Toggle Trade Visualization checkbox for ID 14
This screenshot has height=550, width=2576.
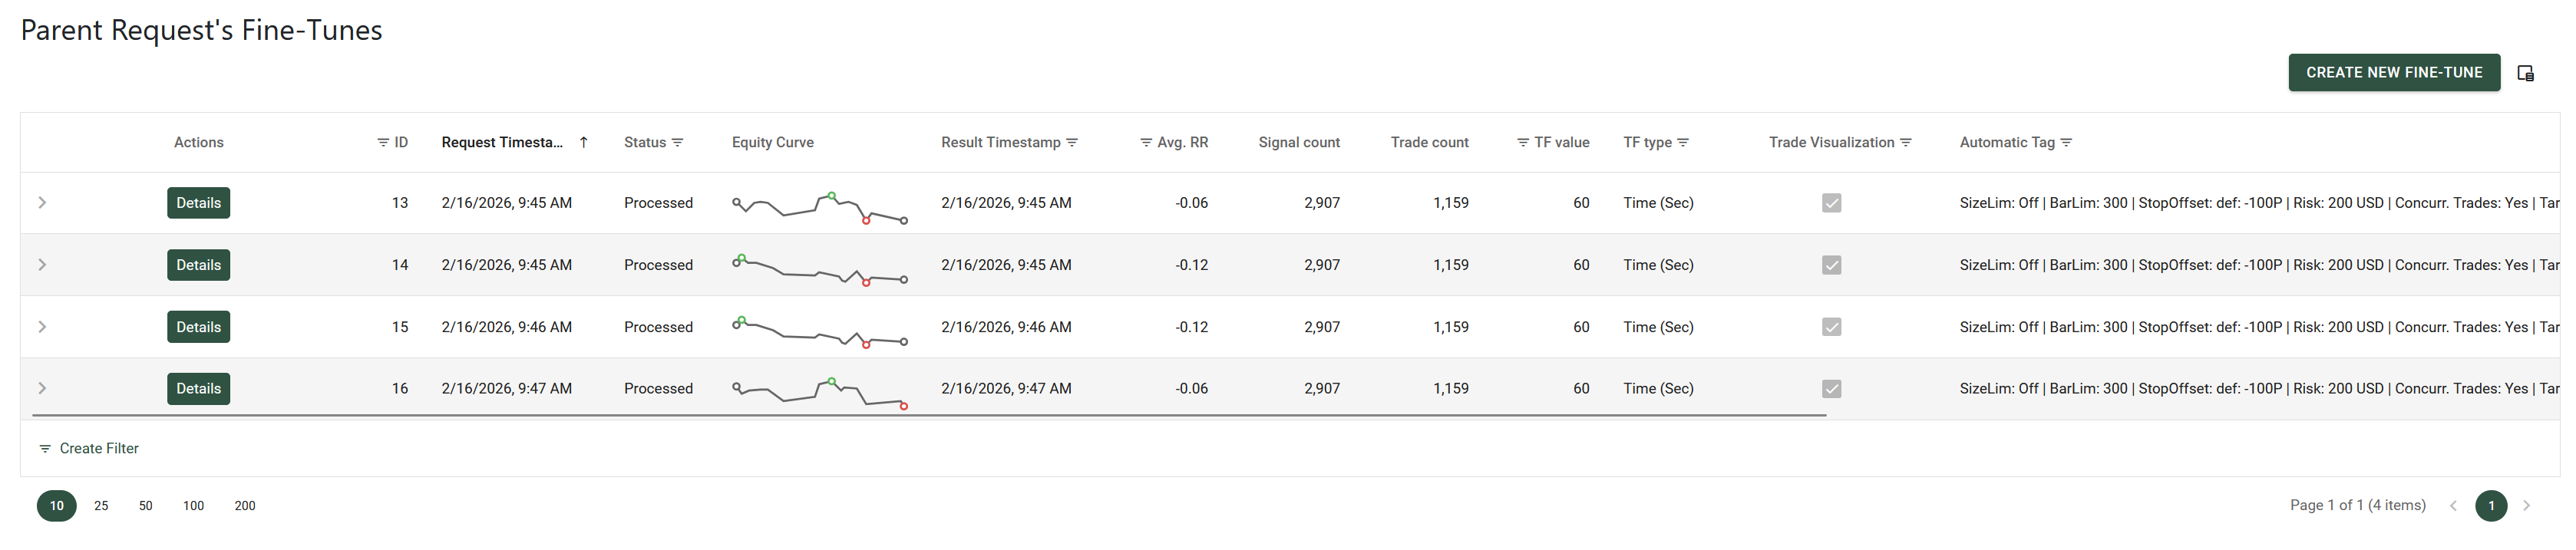point(1831,265)
